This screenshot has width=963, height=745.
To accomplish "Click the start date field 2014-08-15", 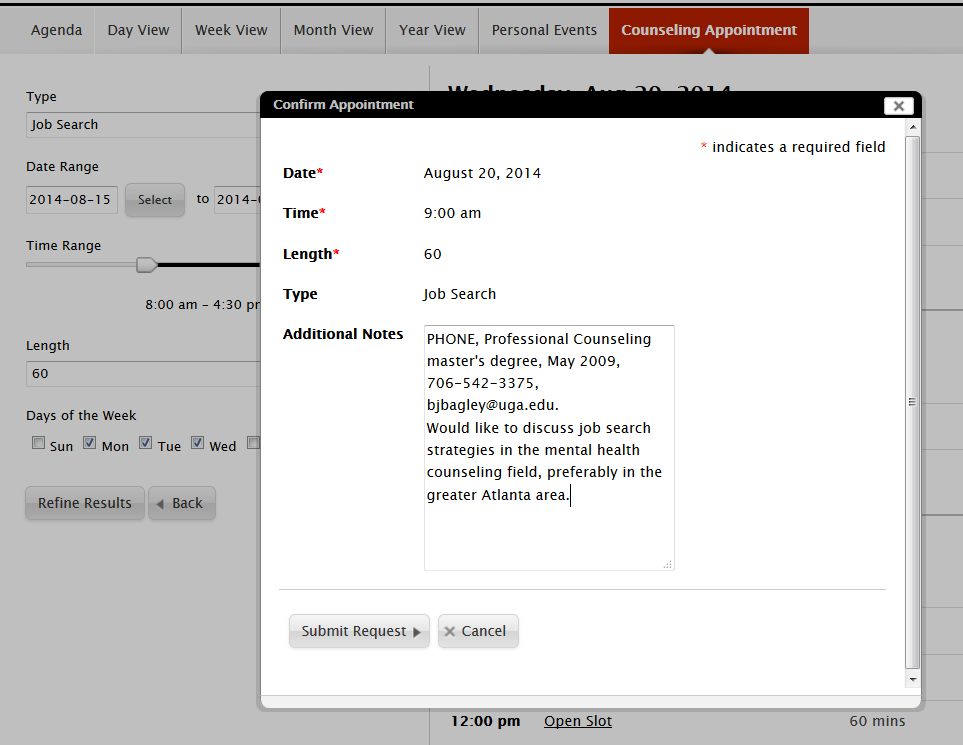I will (x=72, y=200).
